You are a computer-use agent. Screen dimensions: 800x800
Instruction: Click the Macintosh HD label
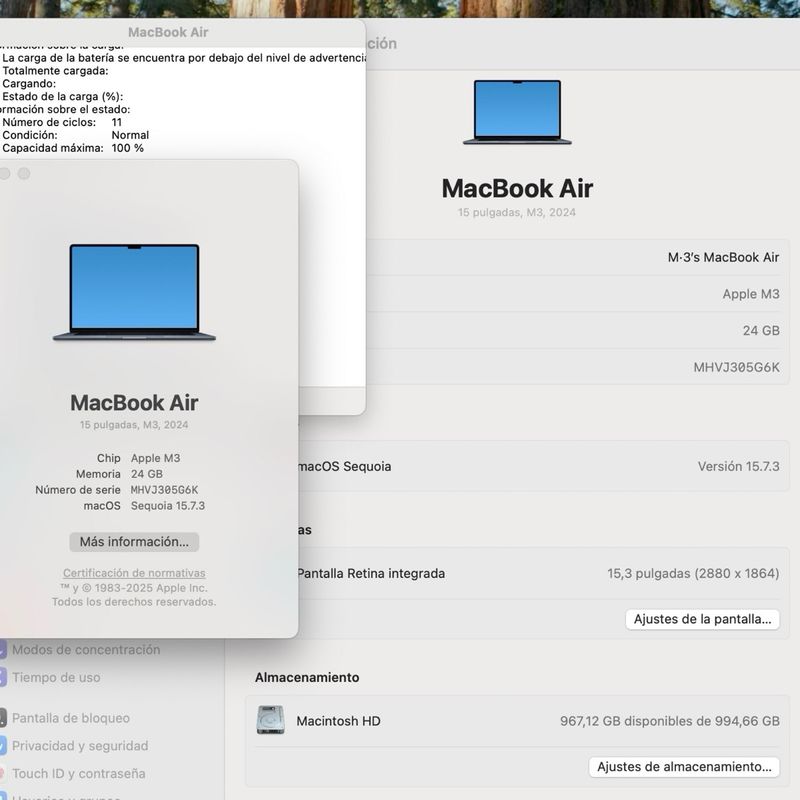(338, 721)
